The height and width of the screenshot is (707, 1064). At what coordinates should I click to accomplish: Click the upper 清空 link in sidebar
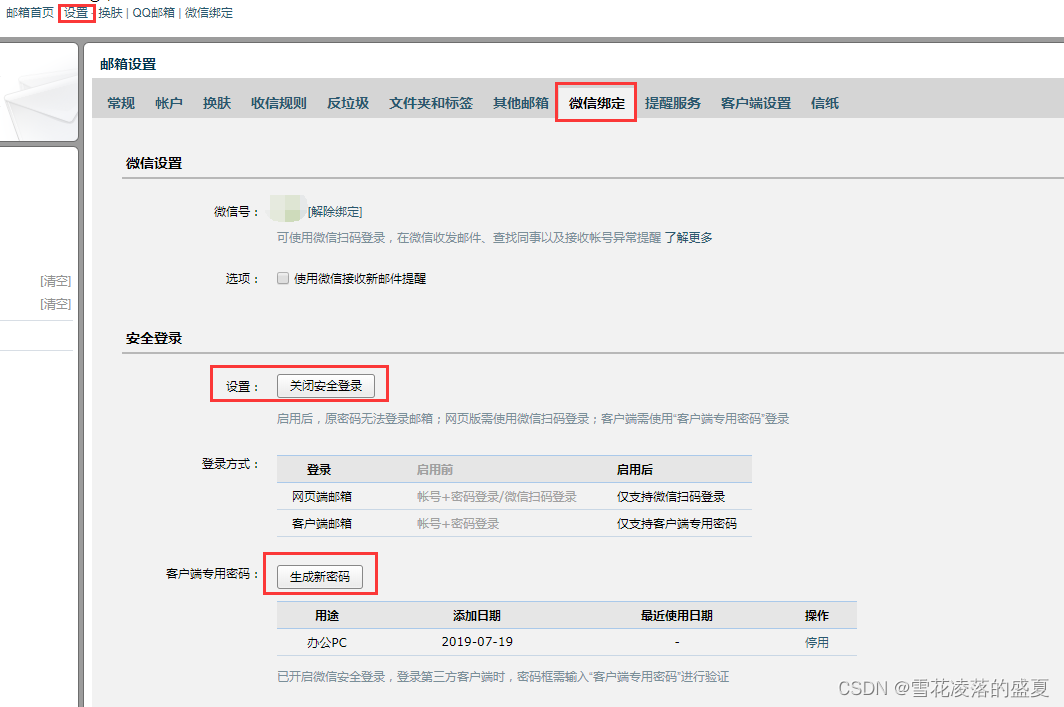pyautogui.click(x=56, y=281)
